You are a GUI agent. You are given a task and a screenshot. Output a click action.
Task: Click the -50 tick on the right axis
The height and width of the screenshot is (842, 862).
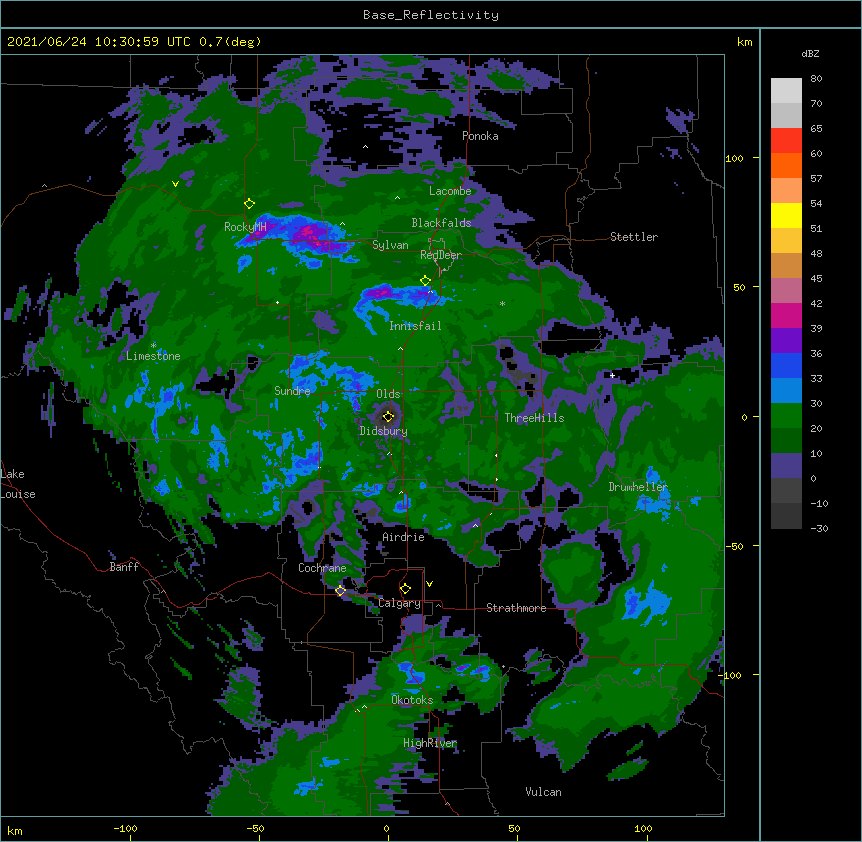(734, 546)
